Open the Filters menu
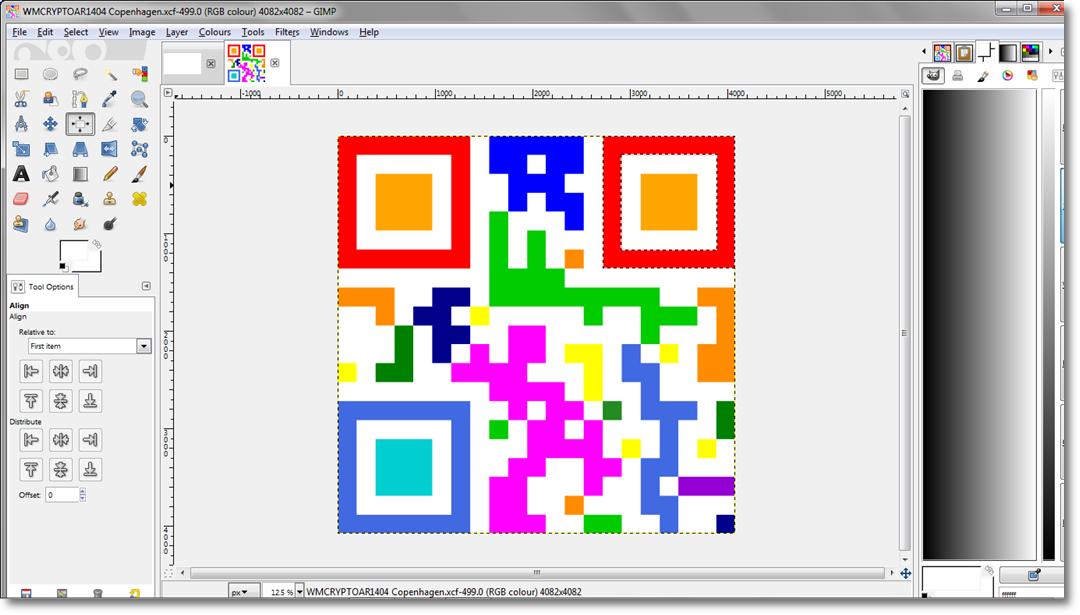The width and height of the screenshot is (1080, 615). tap(287, 32)
